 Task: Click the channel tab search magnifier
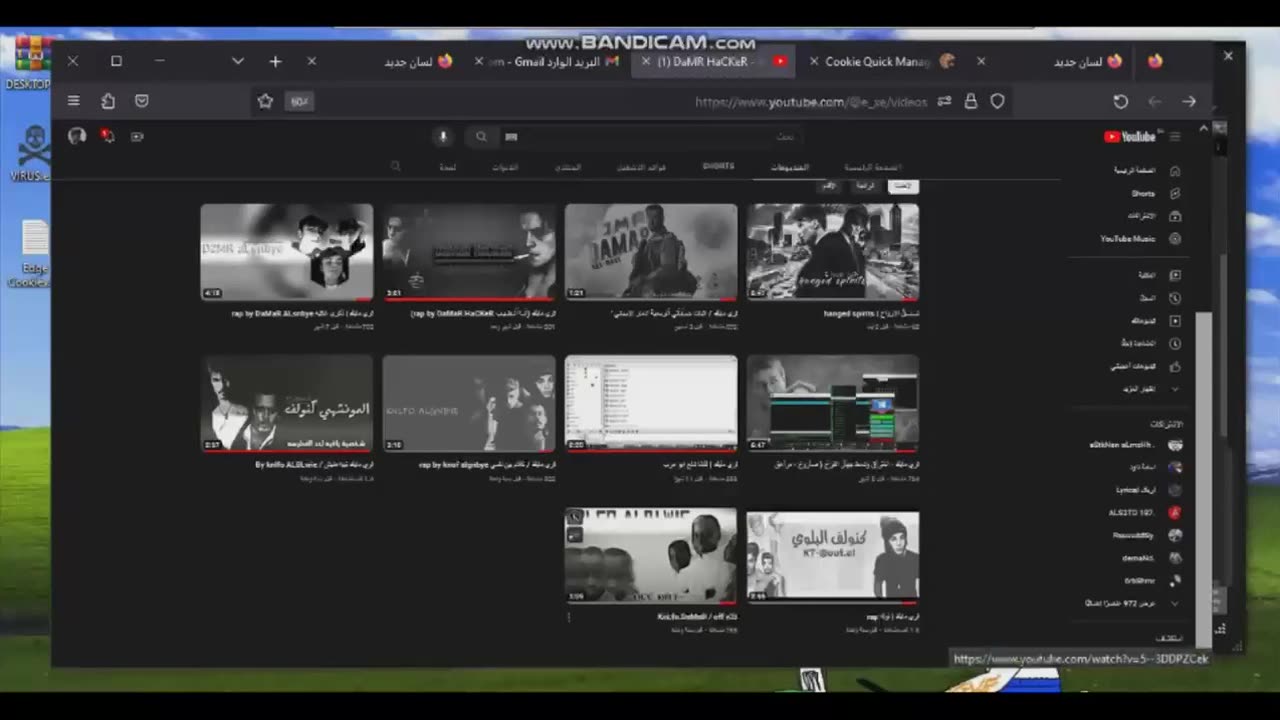click(396, 167)
